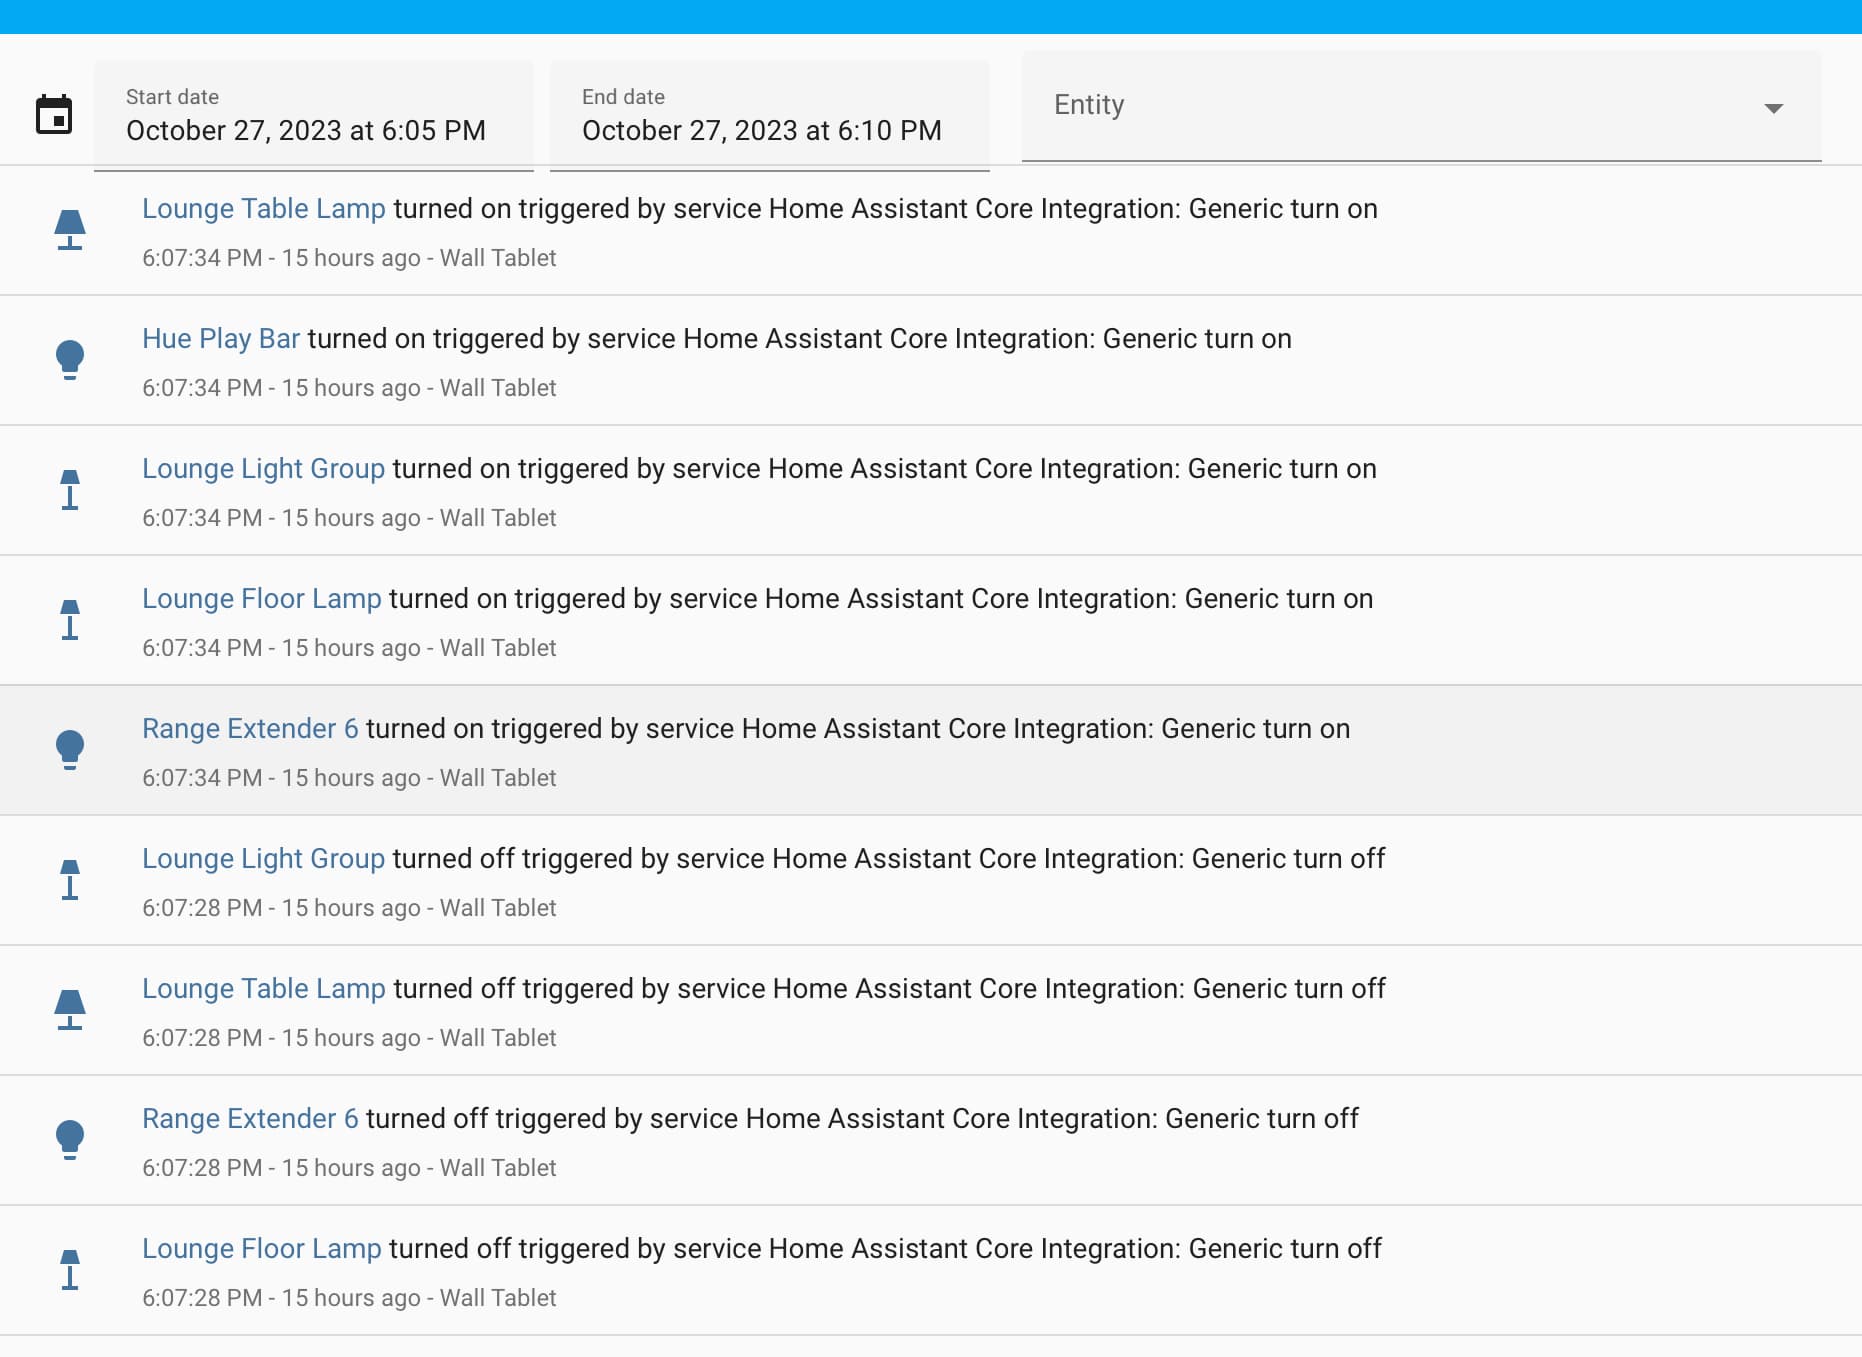This screenshot has height=1357, width=1862.
Task: Click the calendar date range icon
Action: click(54, 115)
